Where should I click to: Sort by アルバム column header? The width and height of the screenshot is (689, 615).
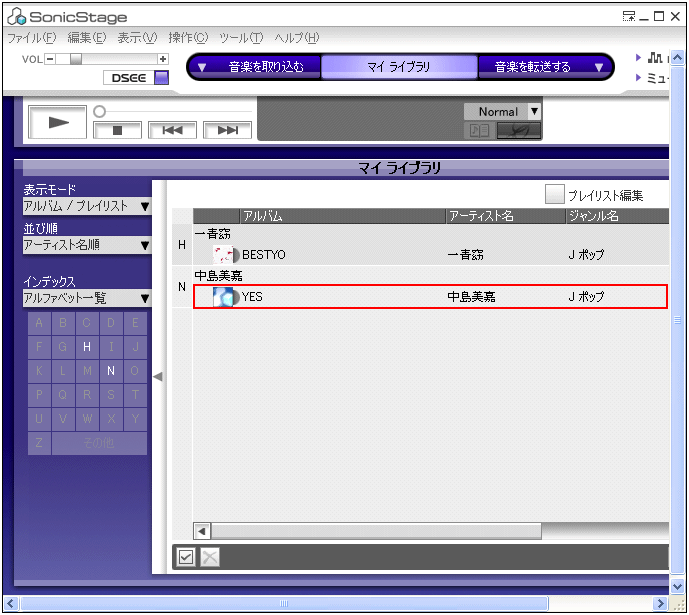(343, 216)
